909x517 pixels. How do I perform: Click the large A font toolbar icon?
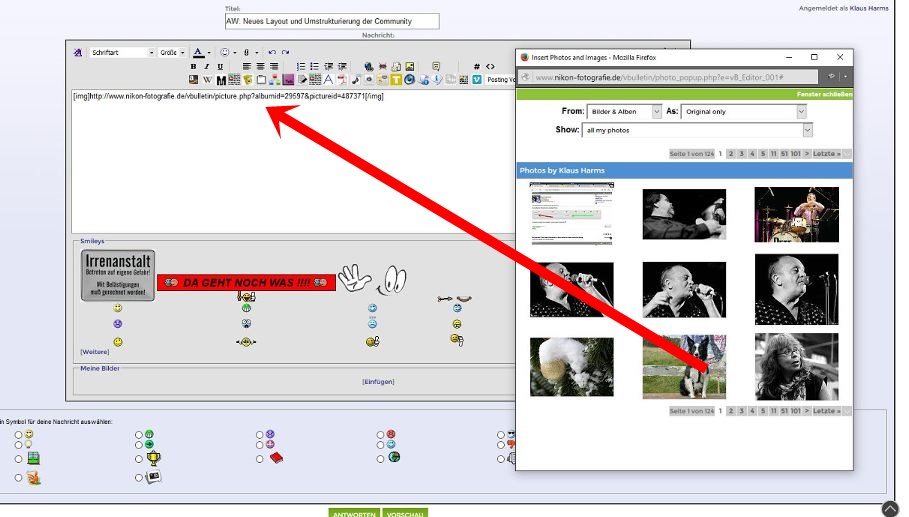(x=329, y=80)
